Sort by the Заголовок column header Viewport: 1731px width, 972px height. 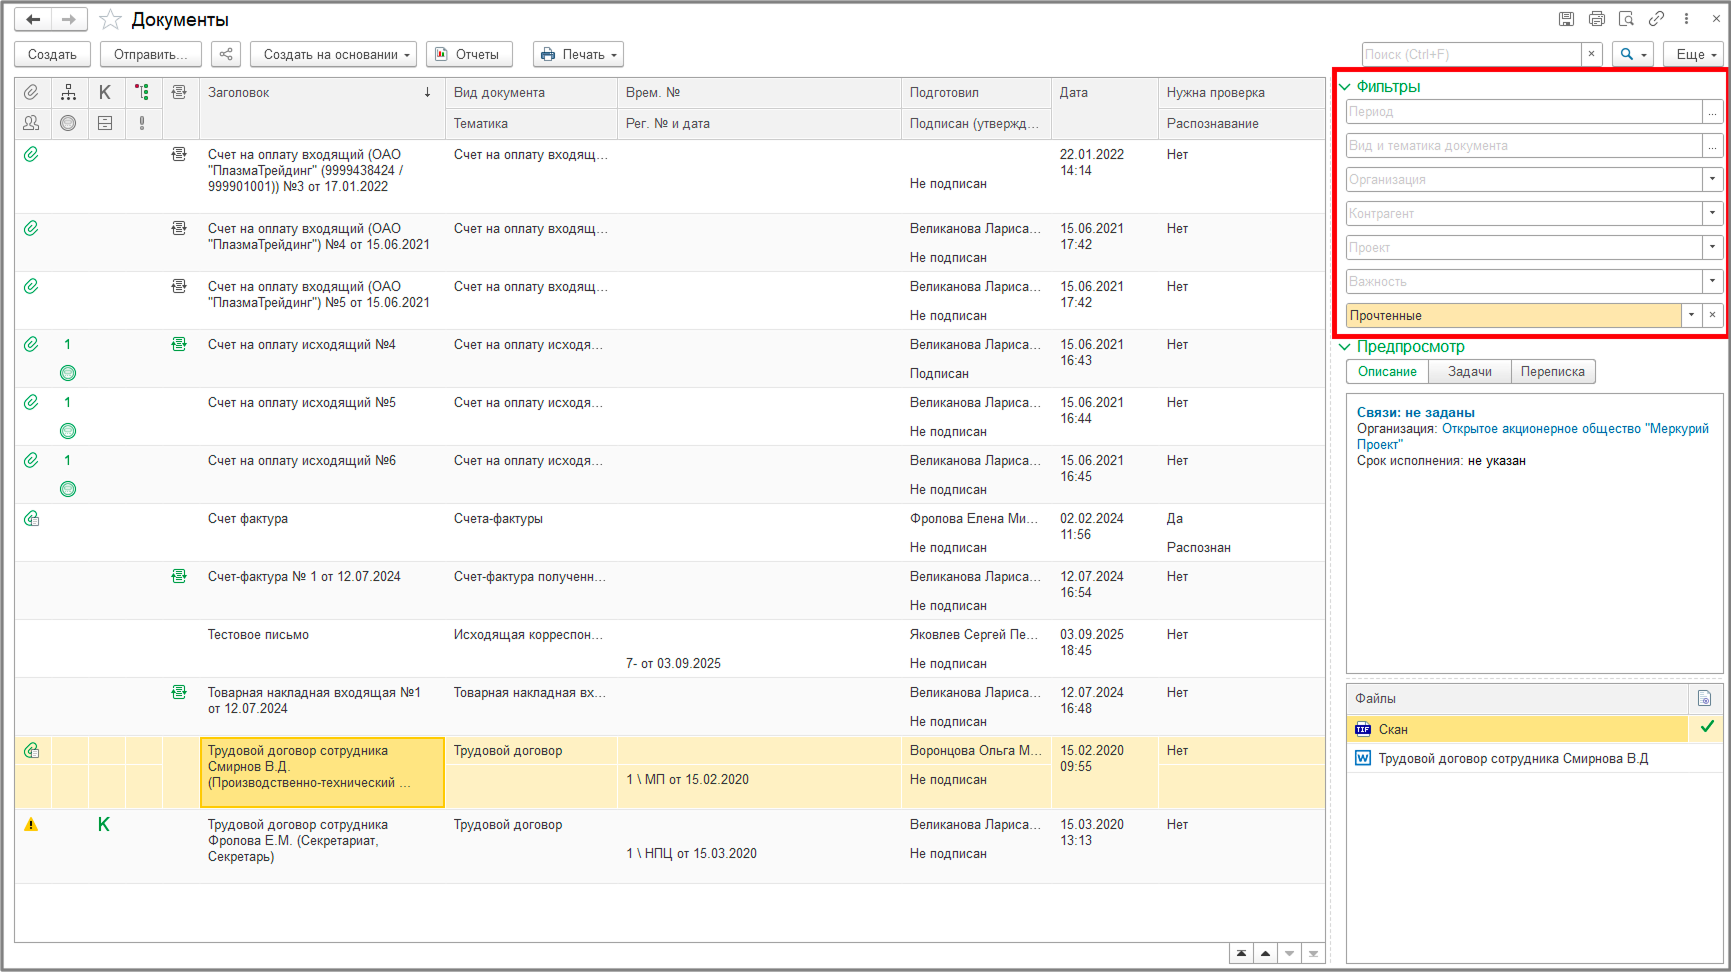(x=322, y=93)
